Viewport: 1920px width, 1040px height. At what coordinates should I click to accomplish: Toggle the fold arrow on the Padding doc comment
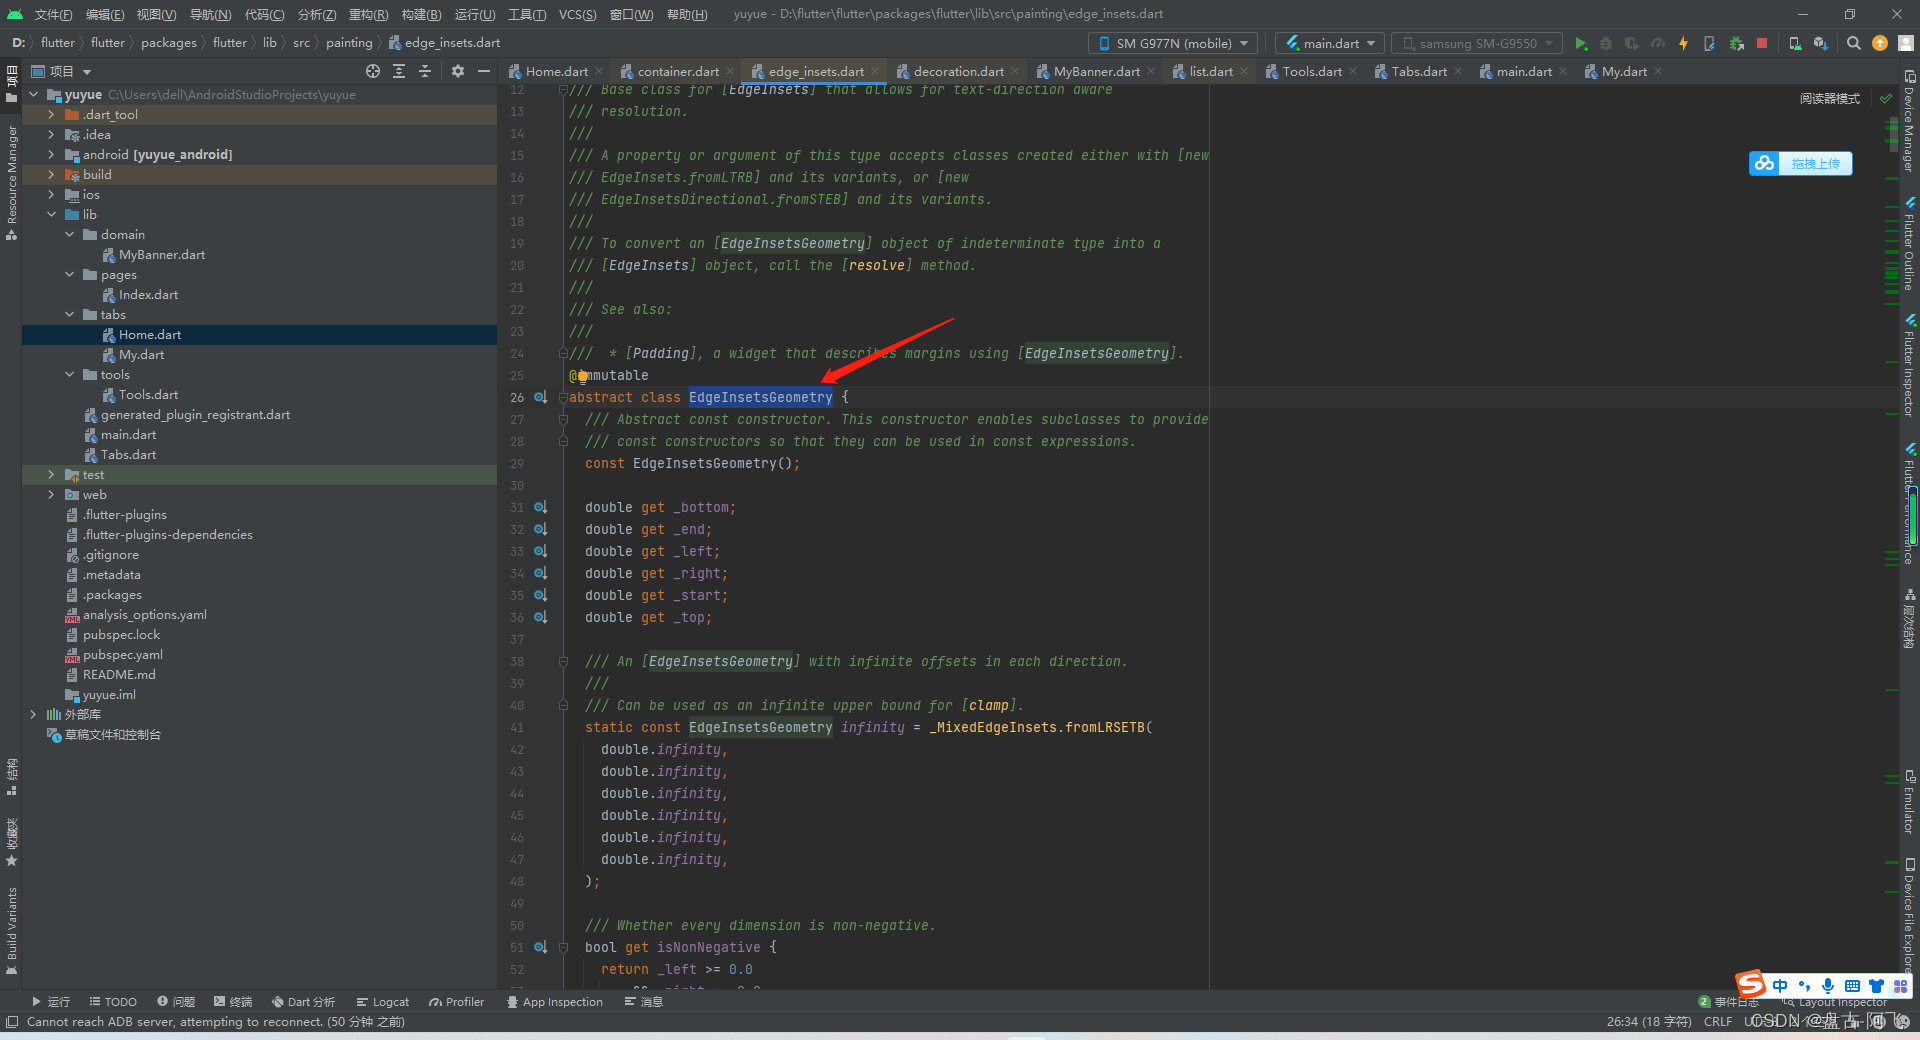[563, 353]
